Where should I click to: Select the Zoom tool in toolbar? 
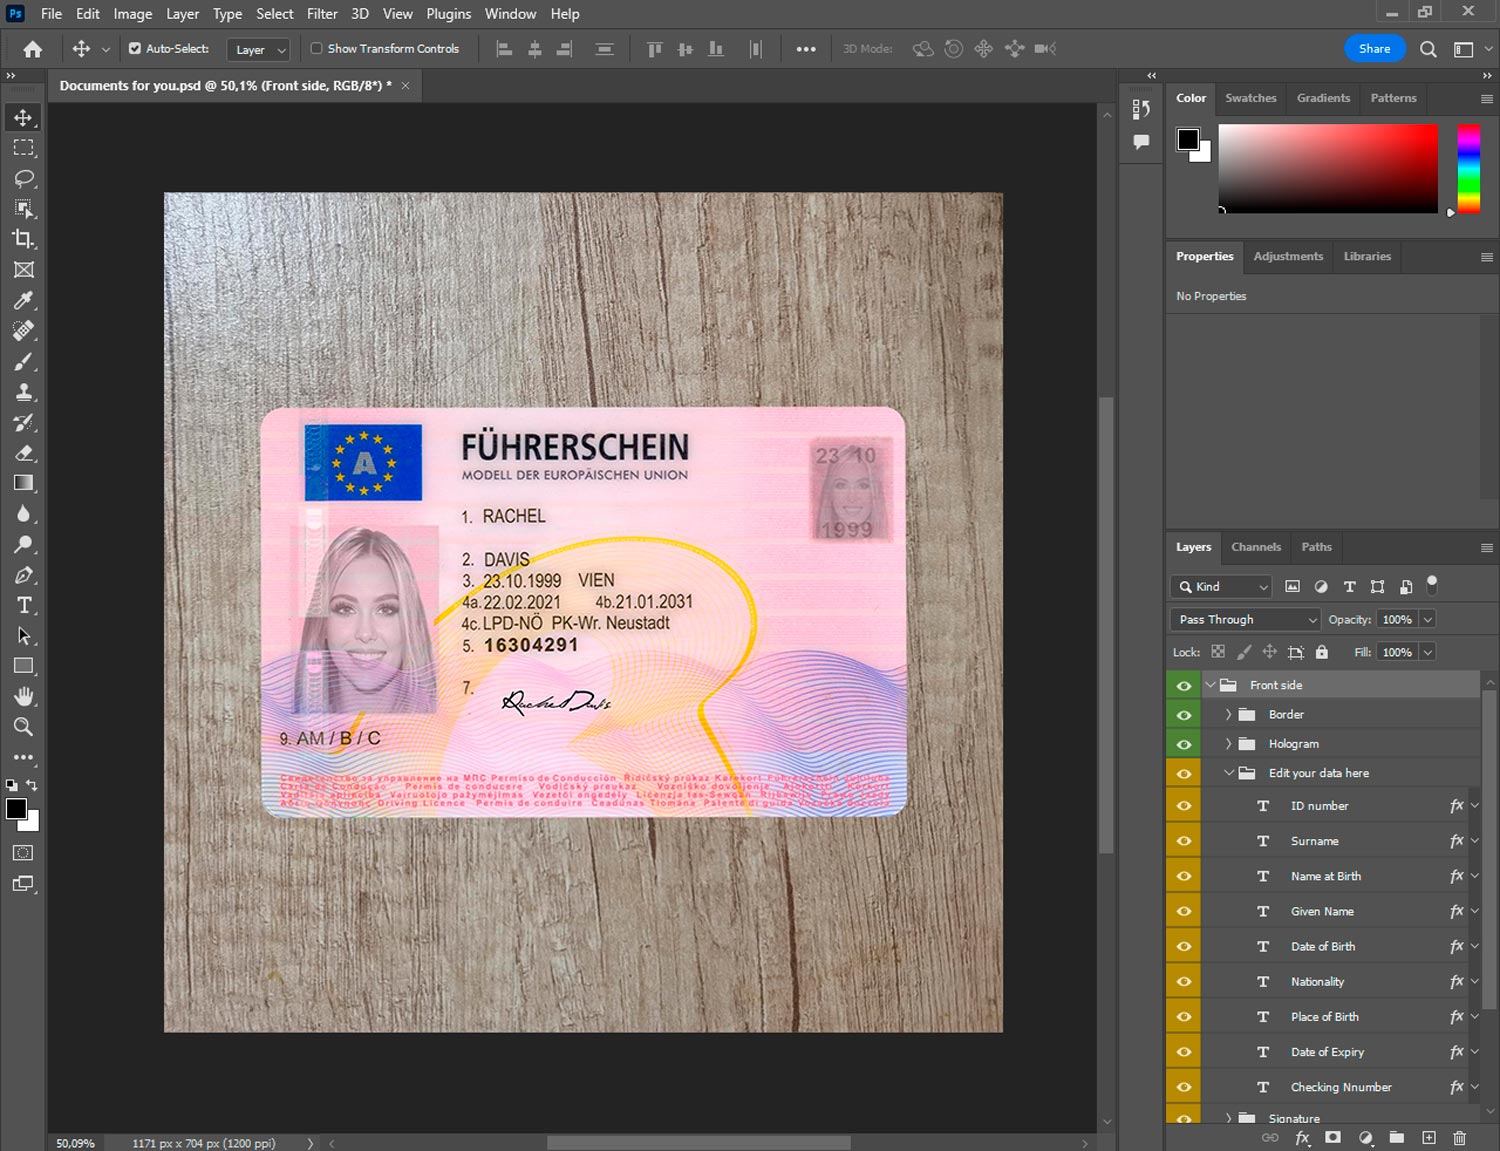tap(23, 727)
